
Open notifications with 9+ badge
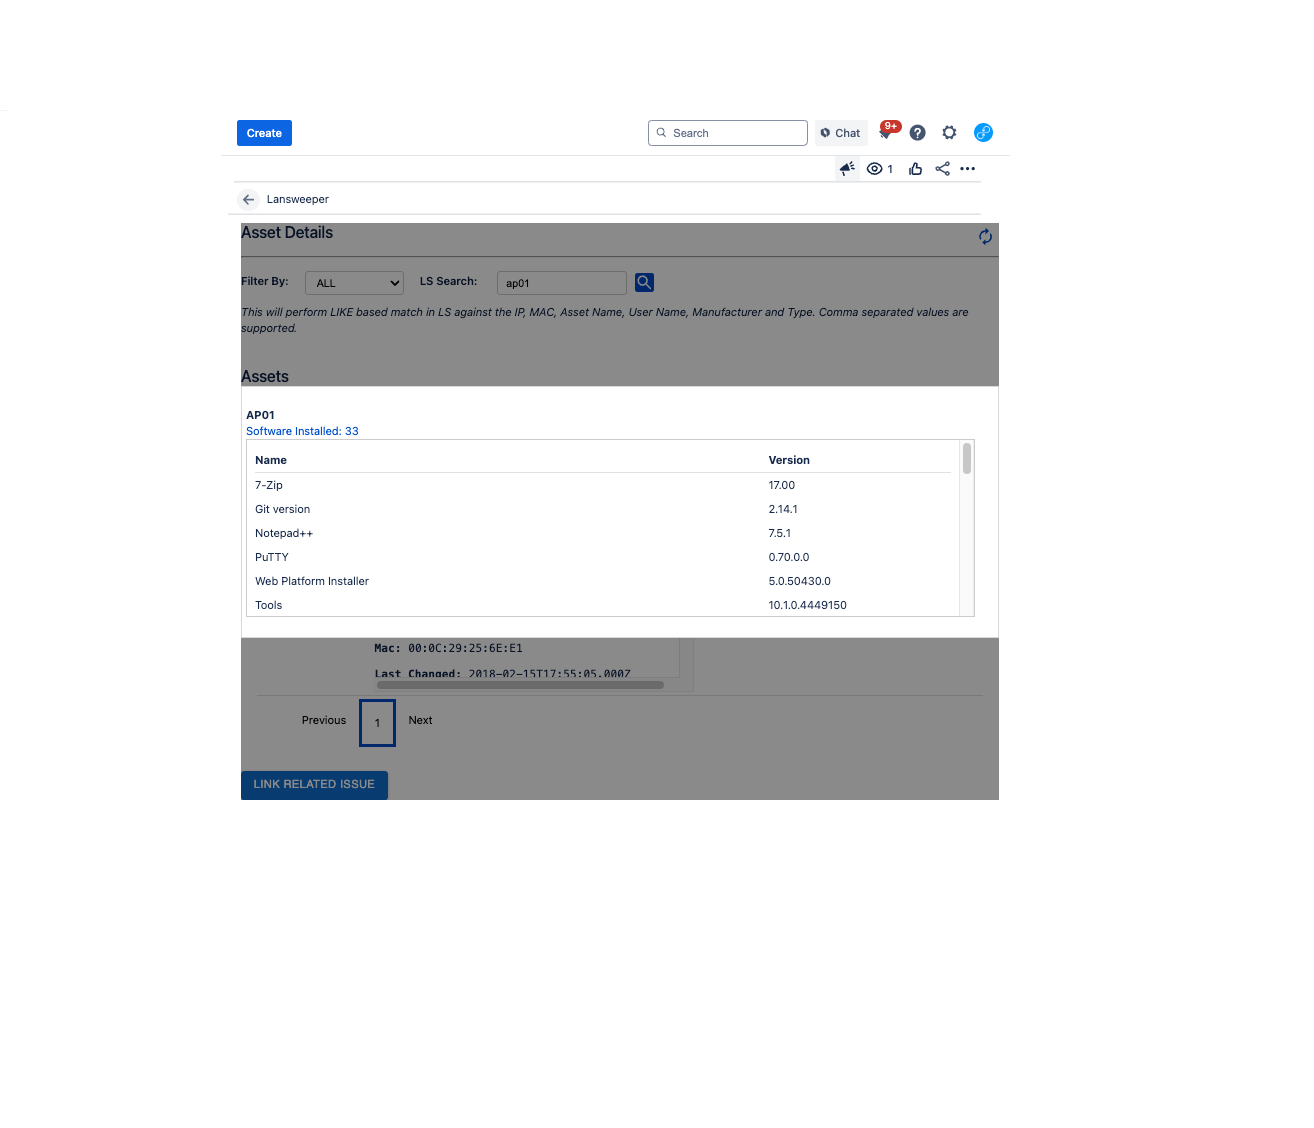[887, 132]
